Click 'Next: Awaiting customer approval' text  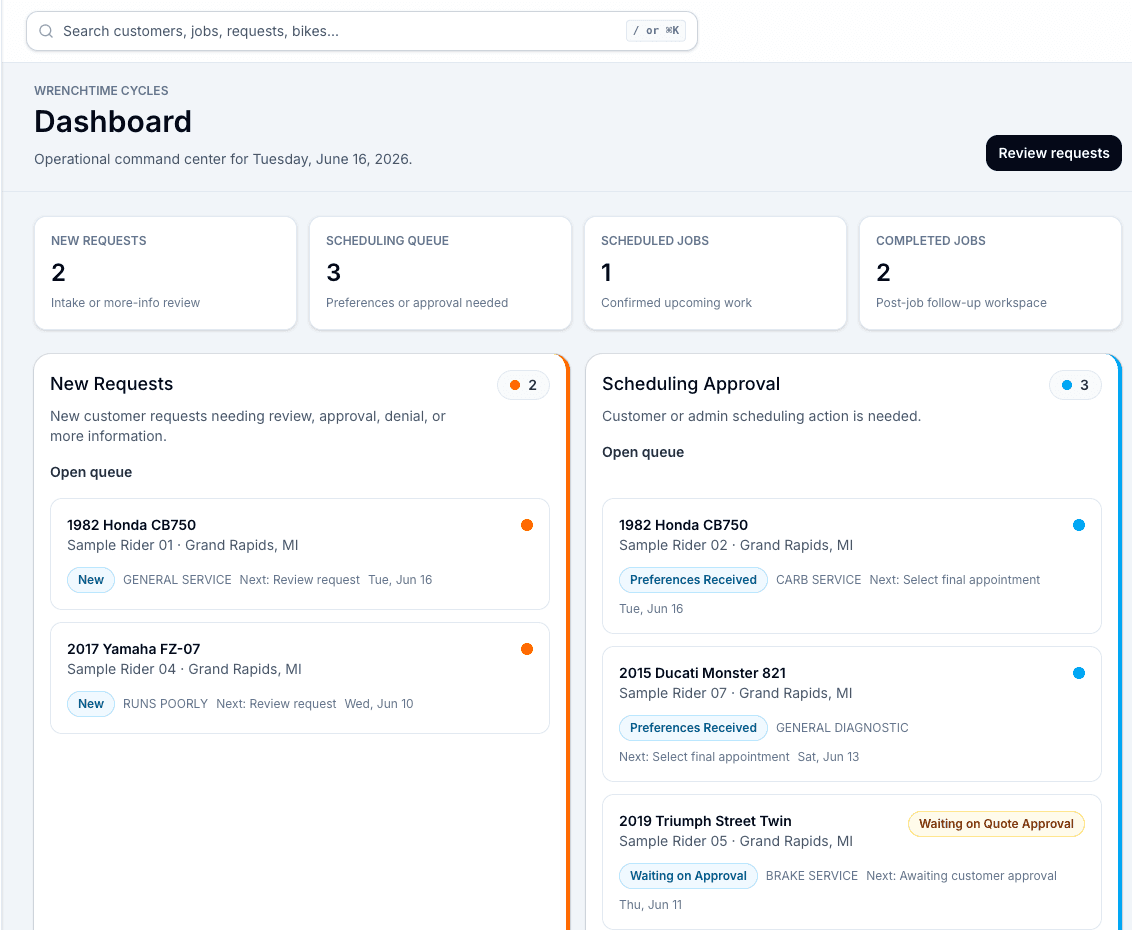pos(962,876)
